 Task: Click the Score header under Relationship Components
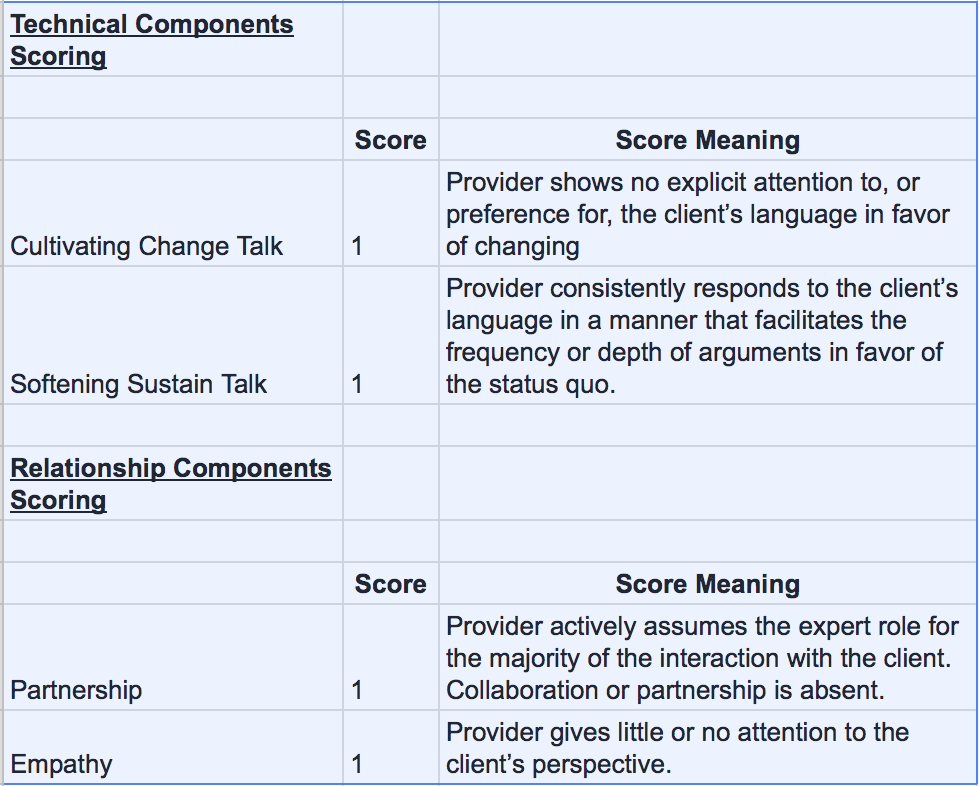(390, 585)
